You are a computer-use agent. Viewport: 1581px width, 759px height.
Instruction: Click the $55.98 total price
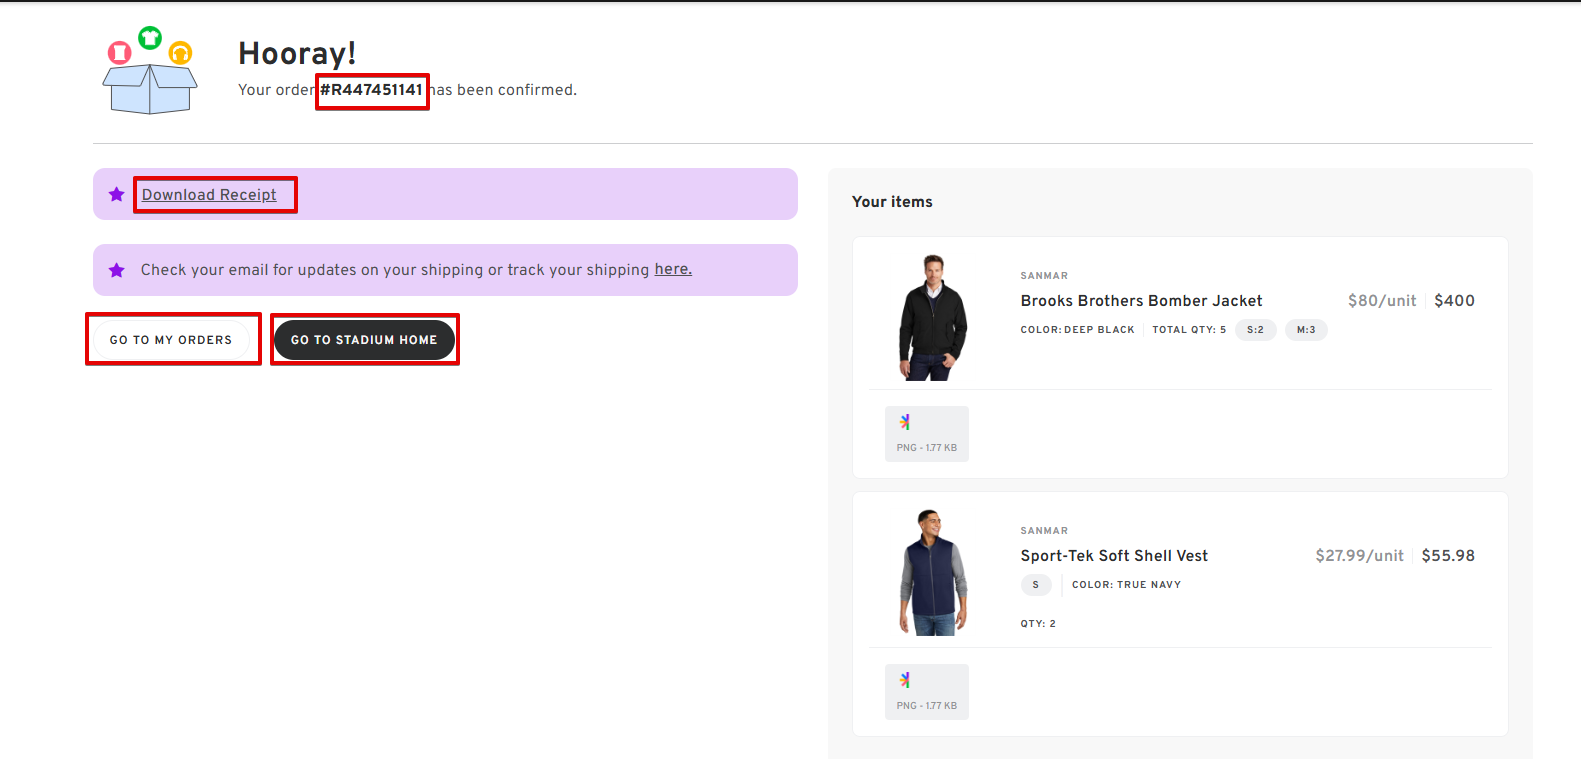[1448, 556]
